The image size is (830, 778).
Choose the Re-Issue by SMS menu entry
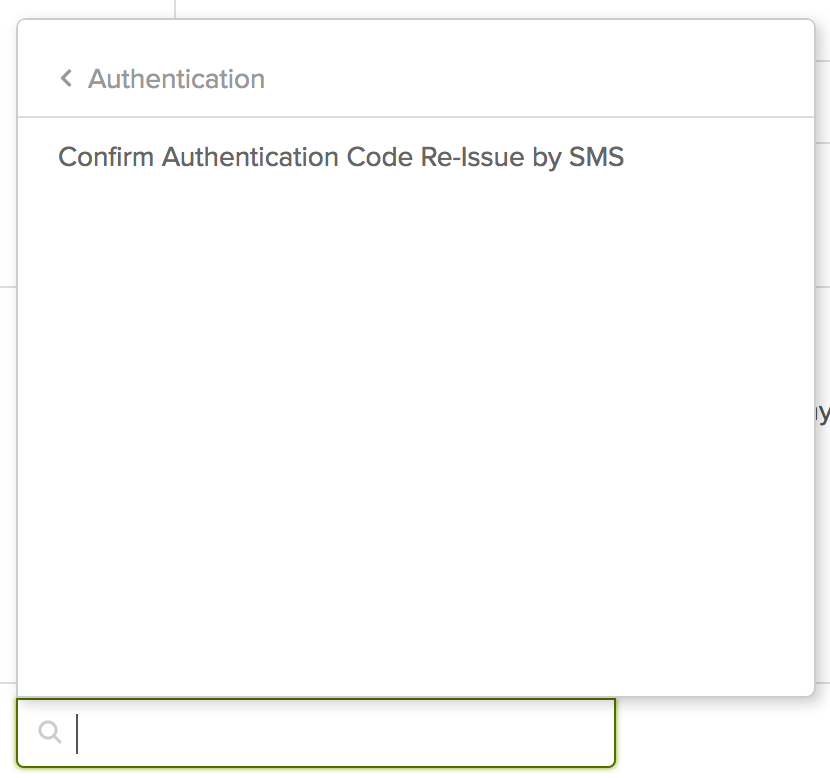341,157
